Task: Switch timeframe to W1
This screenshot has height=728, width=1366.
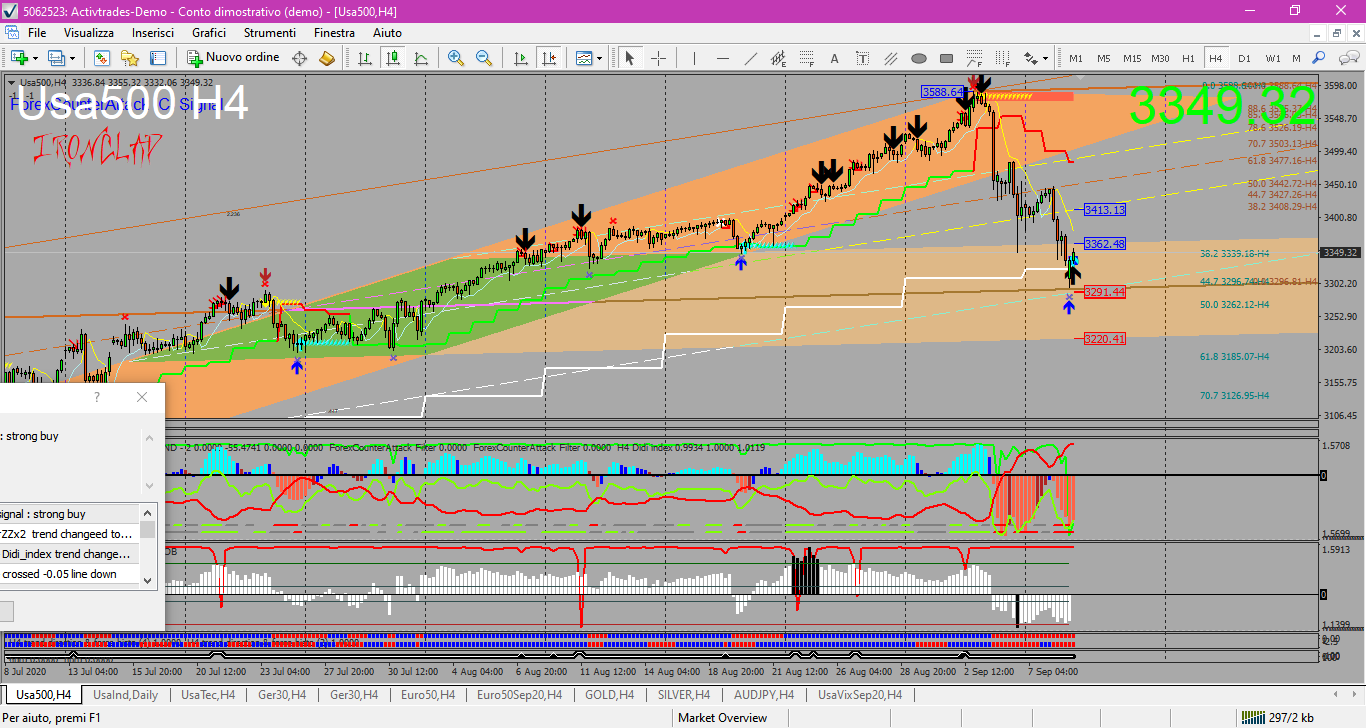Action: (1272, 58)
